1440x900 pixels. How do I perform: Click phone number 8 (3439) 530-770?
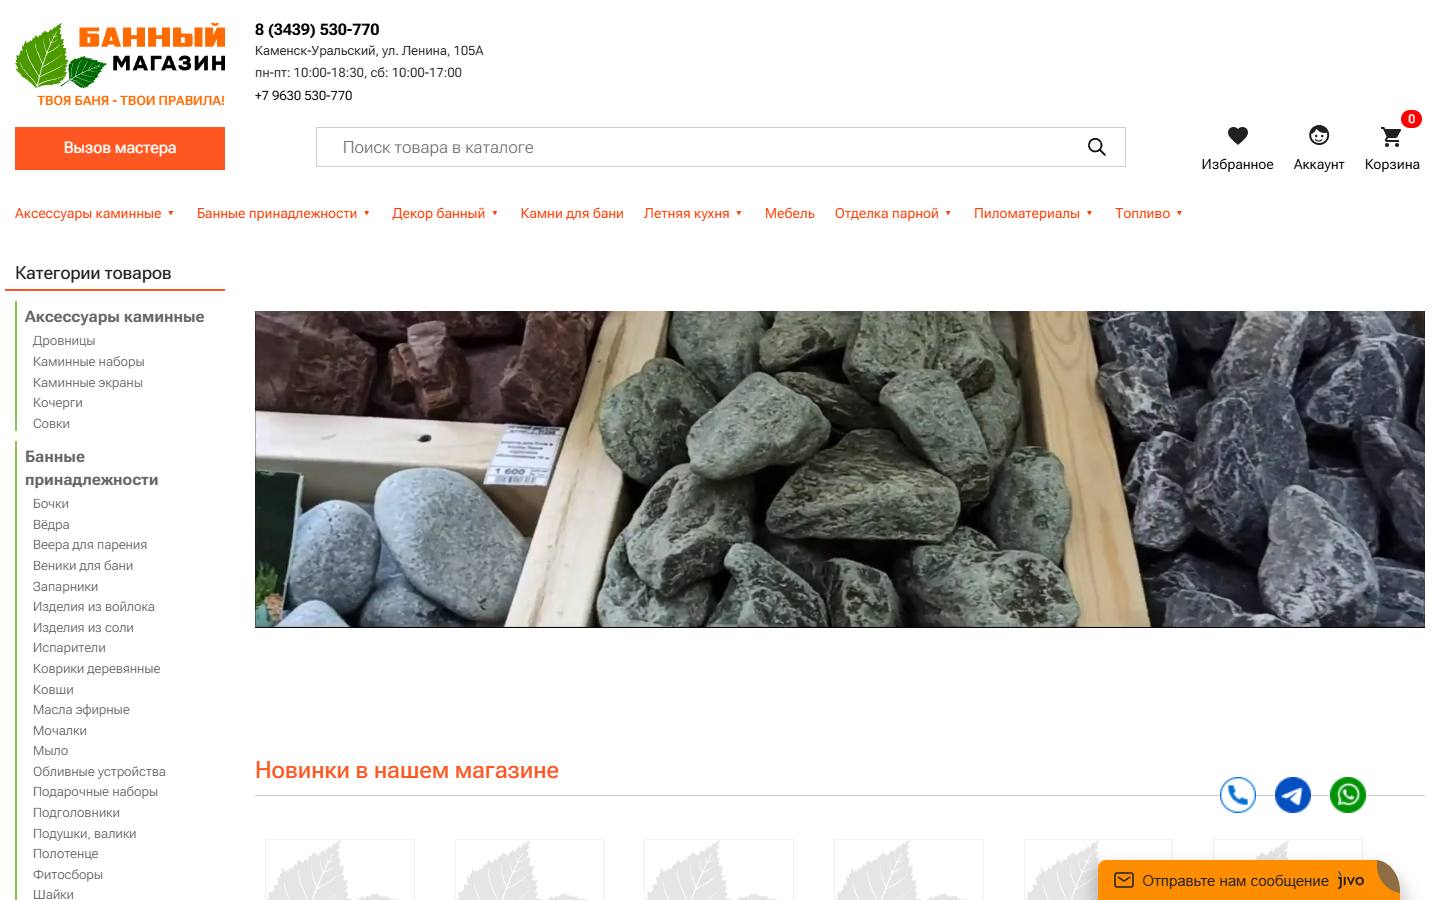click(317, 30)
